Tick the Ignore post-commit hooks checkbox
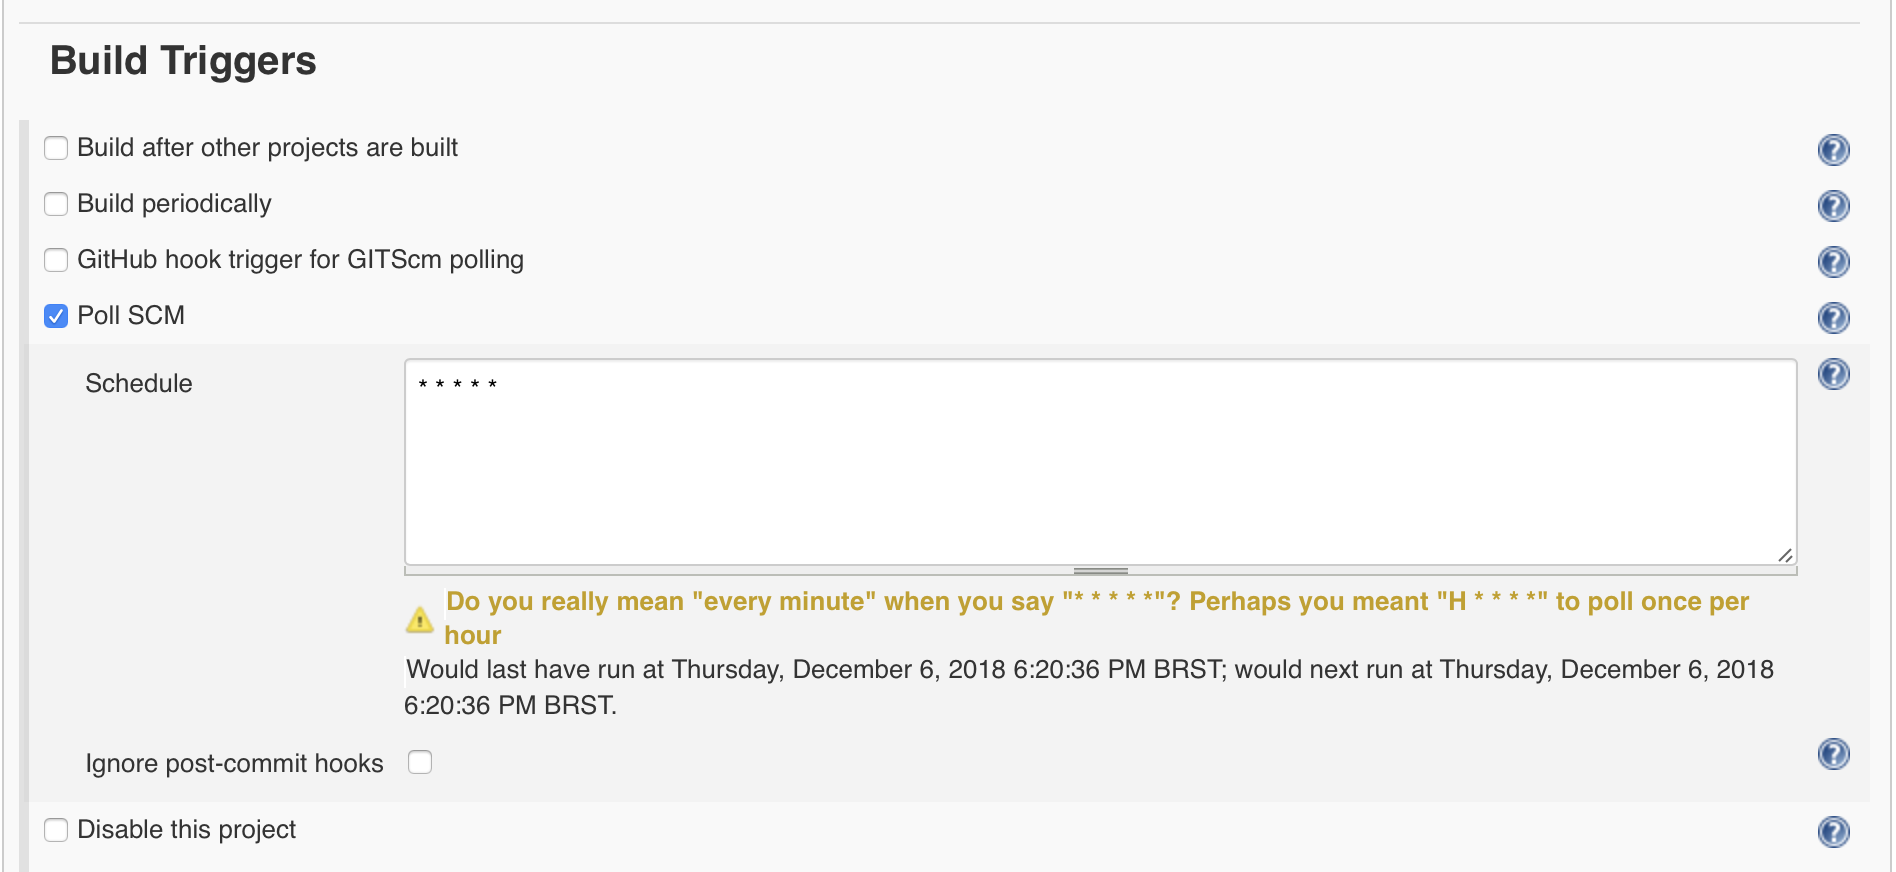Screen dimensions: 1896x872 420,763
